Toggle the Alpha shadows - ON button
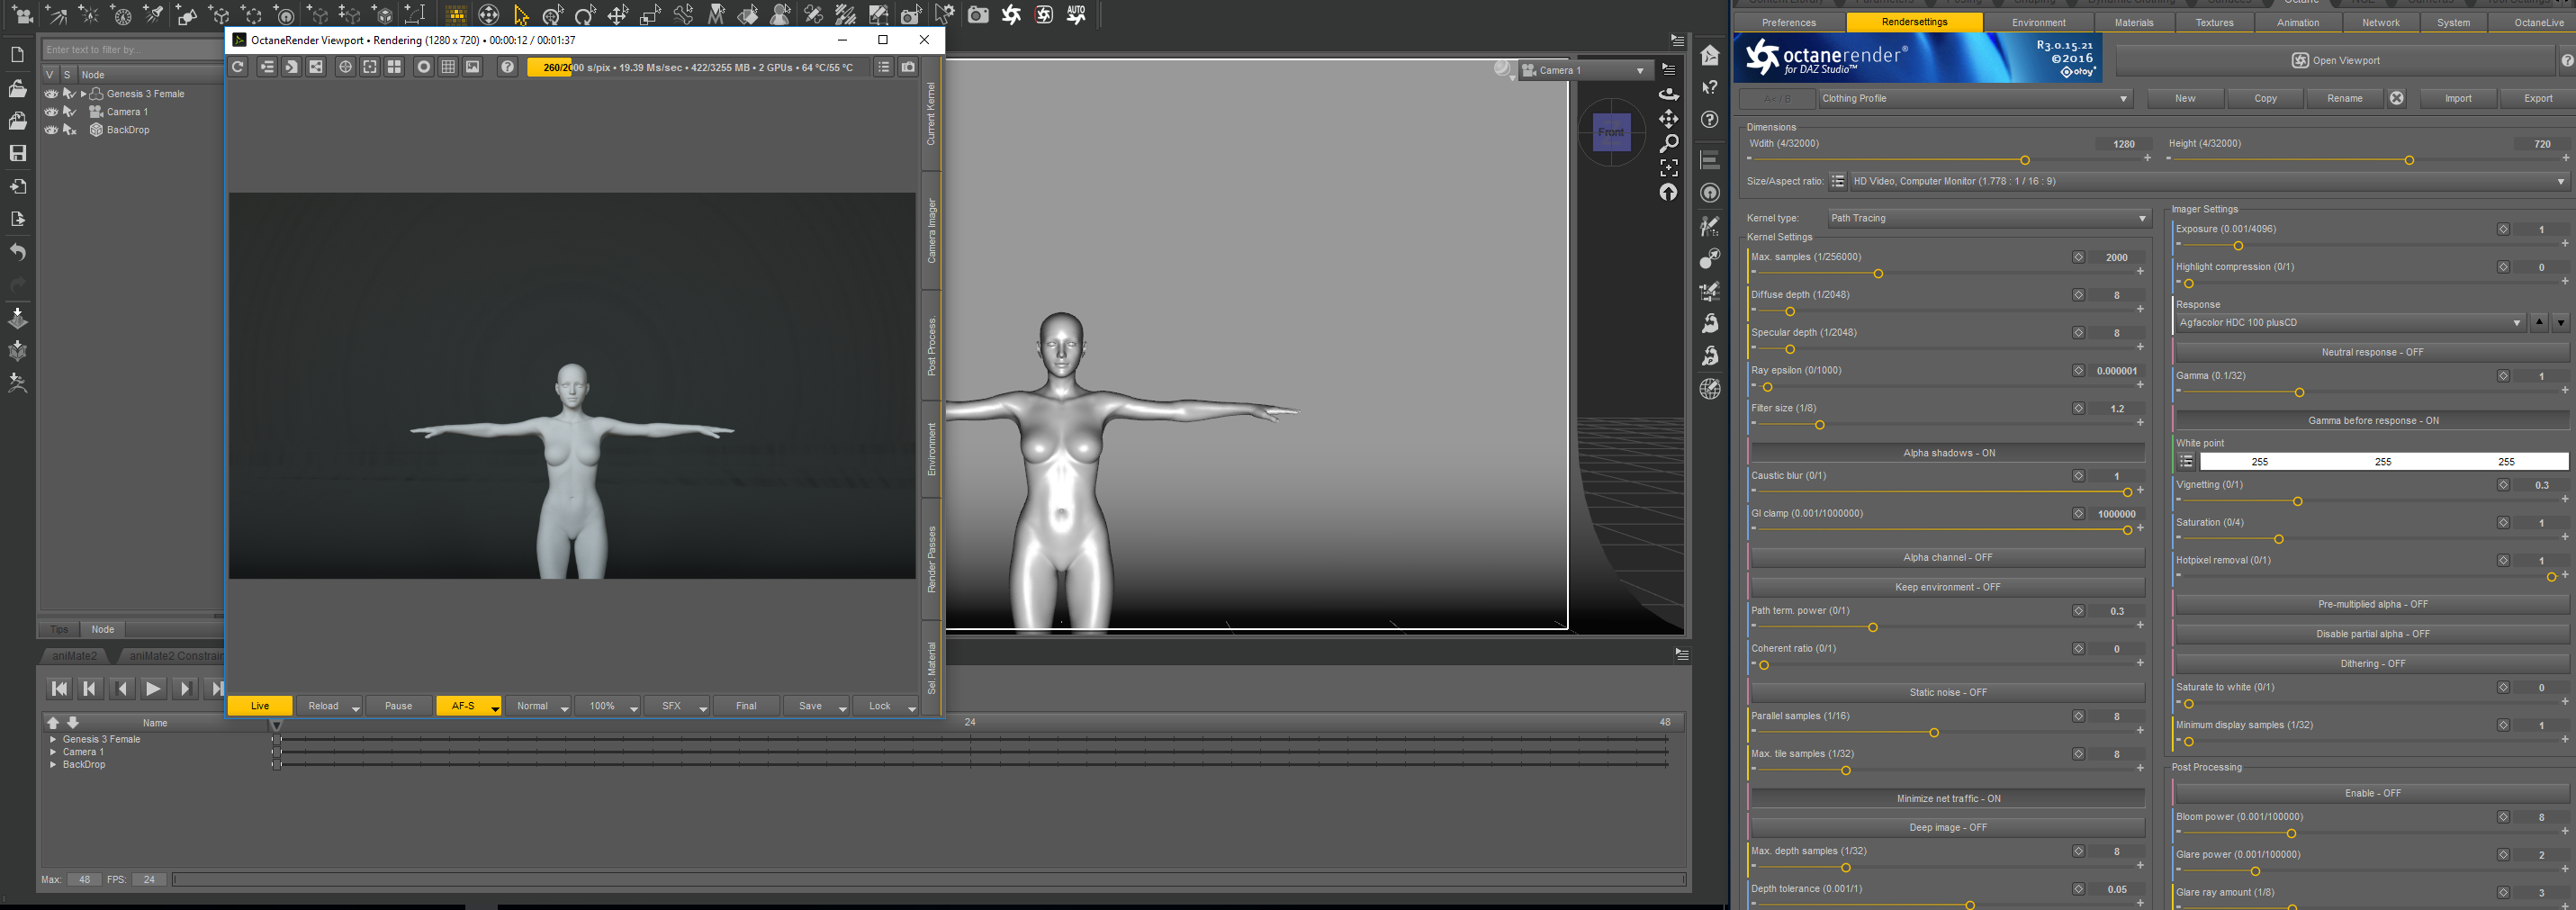This screenshot has width=2576, height=910. coord(1947,453)
